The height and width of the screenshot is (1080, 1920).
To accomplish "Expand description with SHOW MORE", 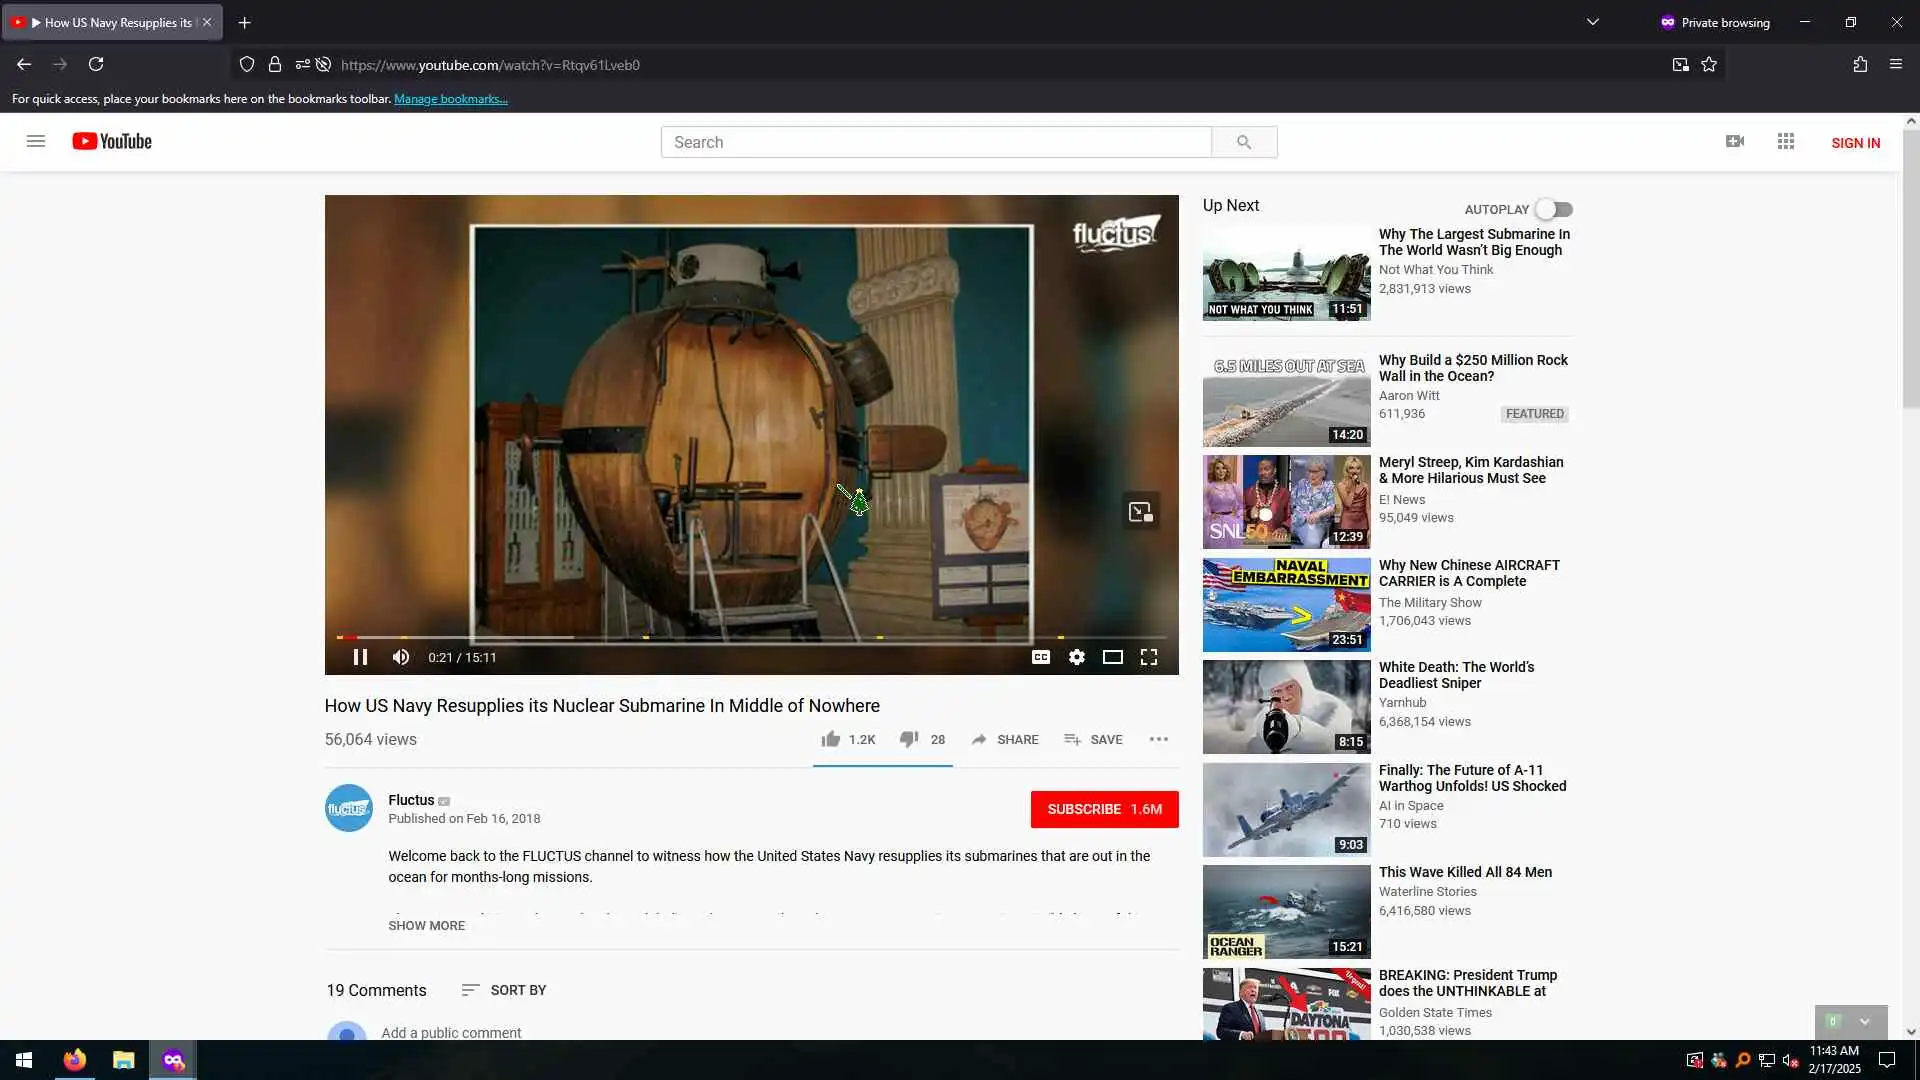I will [426, 925].
